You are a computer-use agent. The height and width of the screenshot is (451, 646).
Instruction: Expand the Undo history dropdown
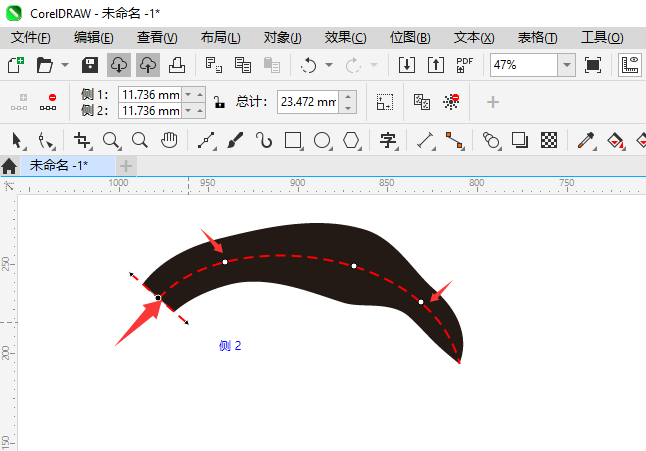click(x=329, y=65)
